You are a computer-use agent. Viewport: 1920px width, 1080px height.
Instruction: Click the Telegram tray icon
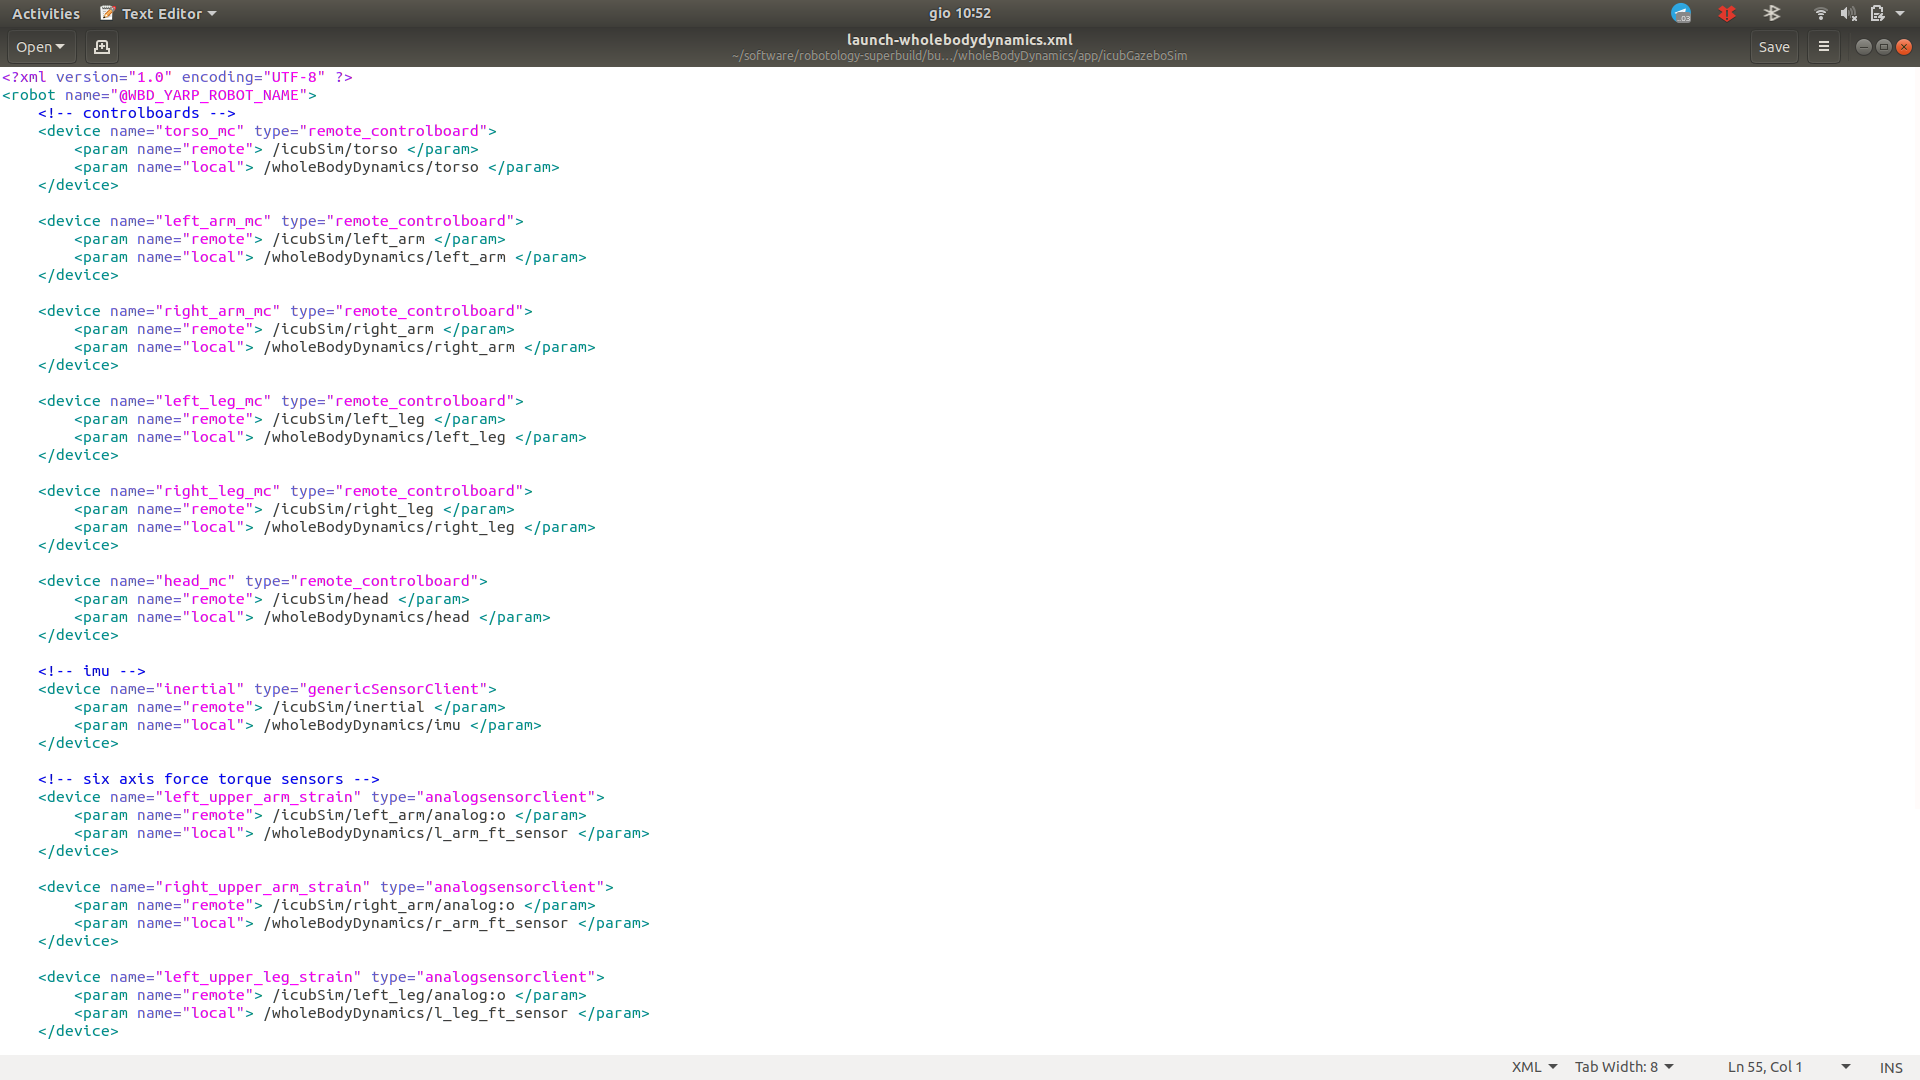pyautogui.click(x=1681, y=14)
